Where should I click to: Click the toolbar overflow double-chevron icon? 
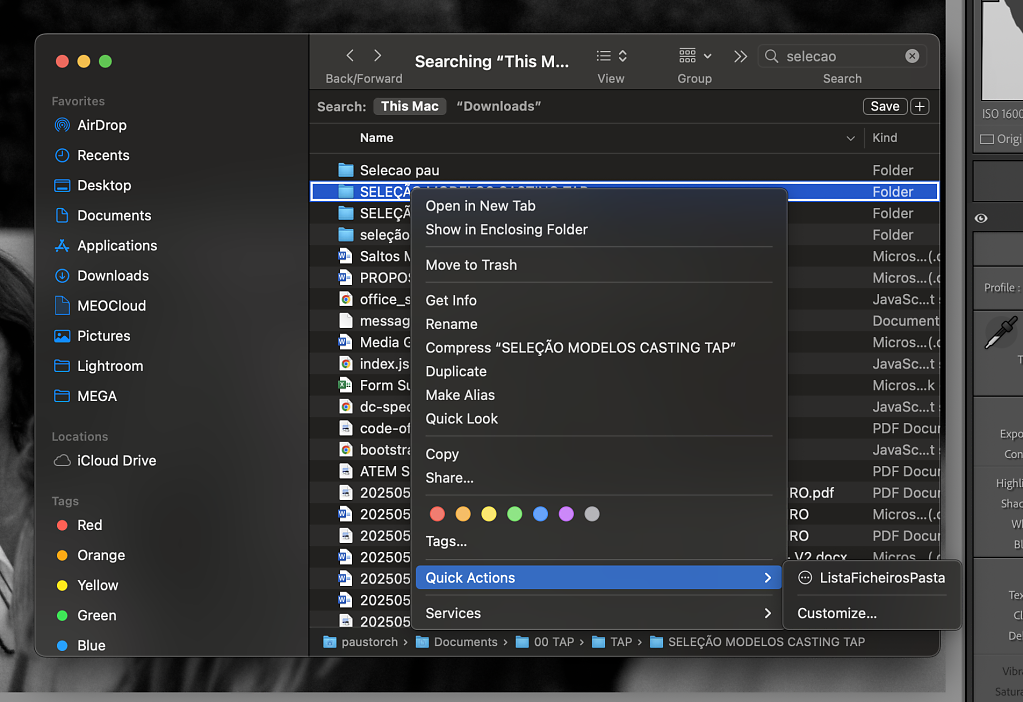tap(740, 56)
